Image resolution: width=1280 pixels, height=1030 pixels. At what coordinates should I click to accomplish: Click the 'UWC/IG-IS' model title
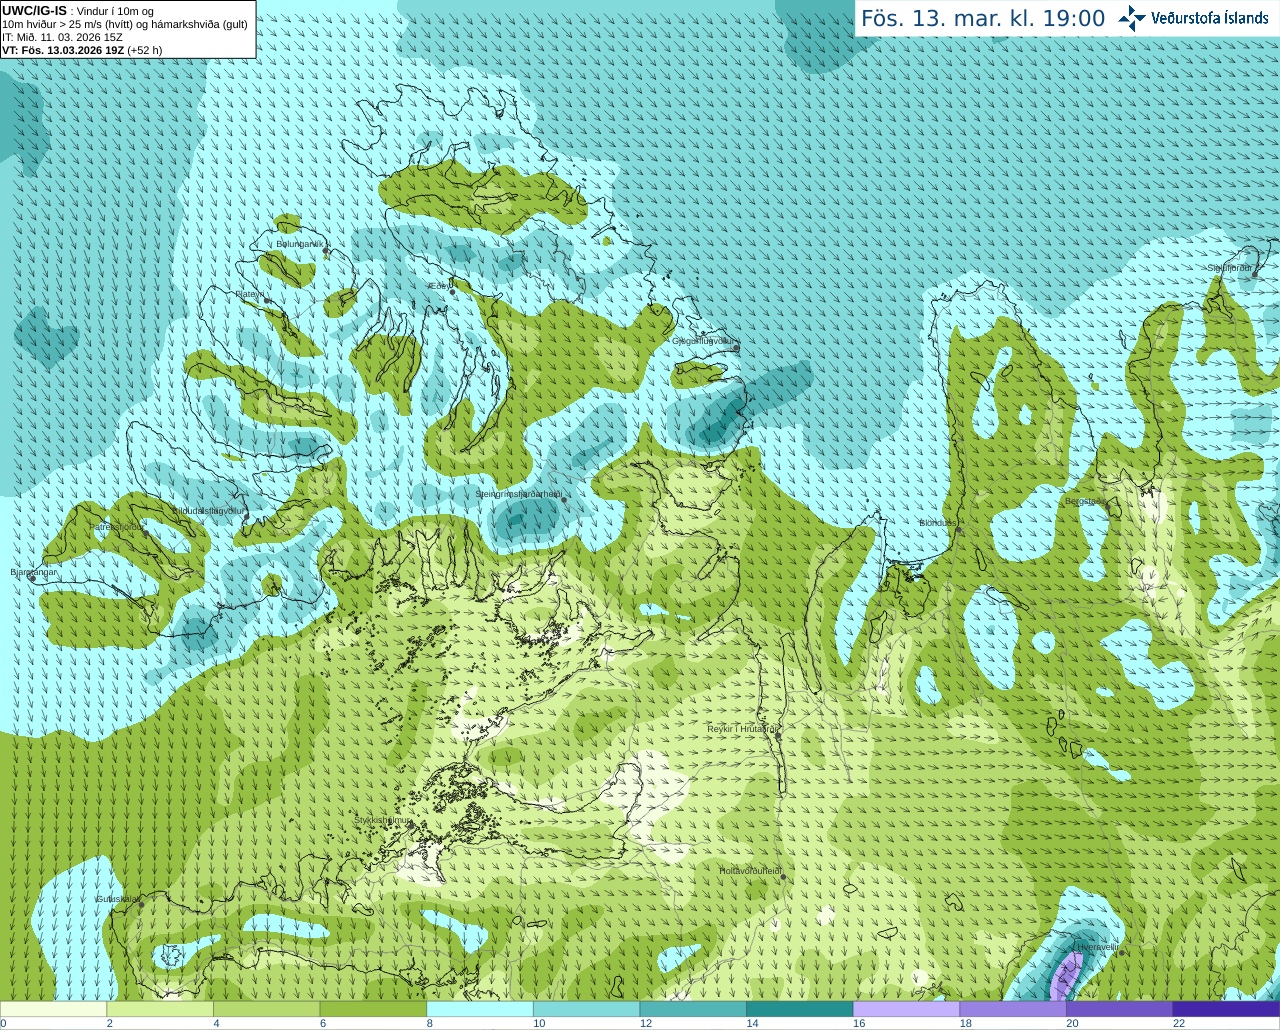point(34,10)
